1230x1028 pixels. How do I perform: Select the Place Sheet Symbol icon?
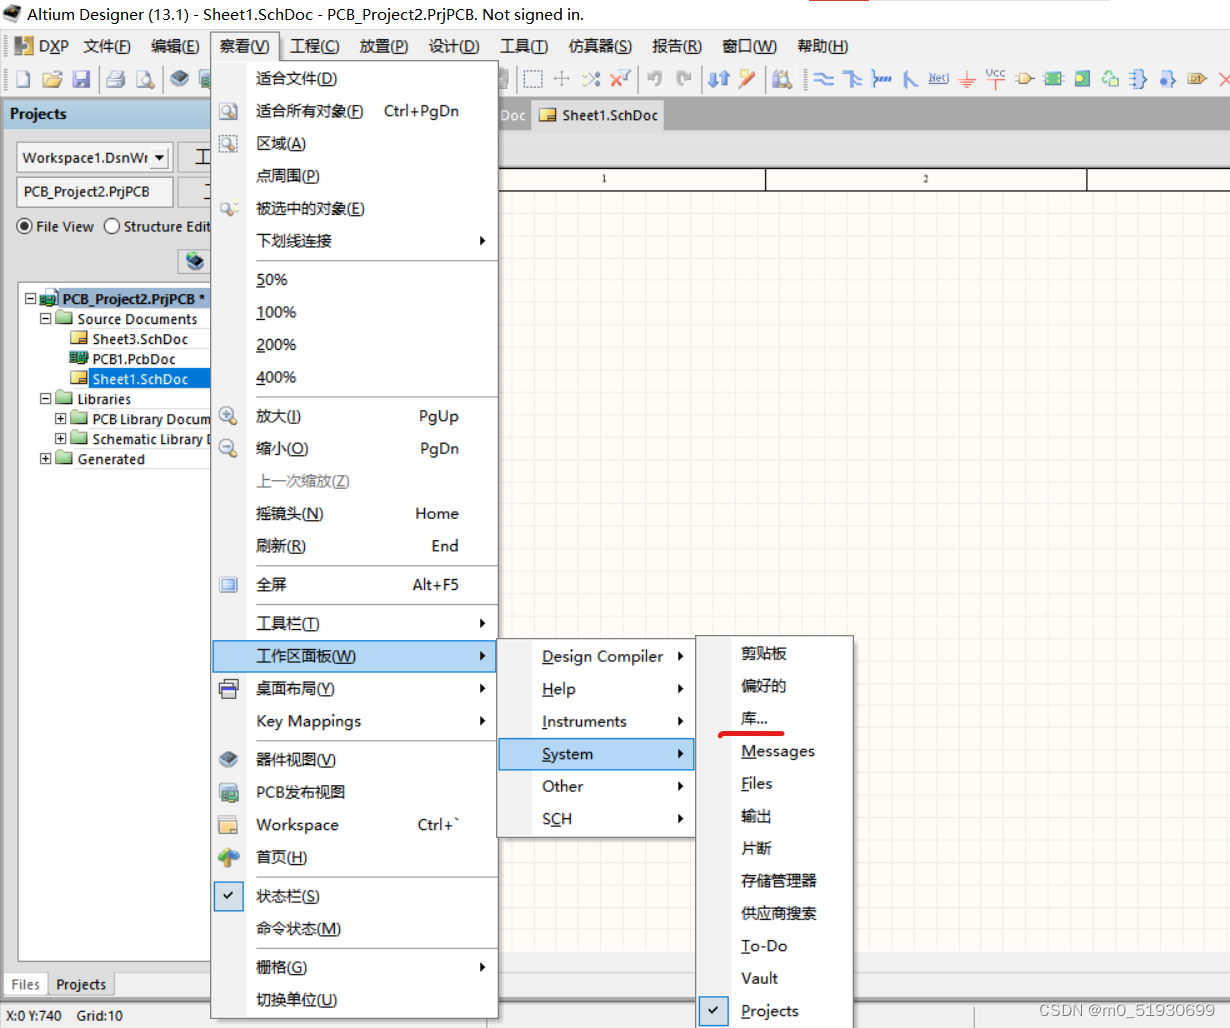1053,79
